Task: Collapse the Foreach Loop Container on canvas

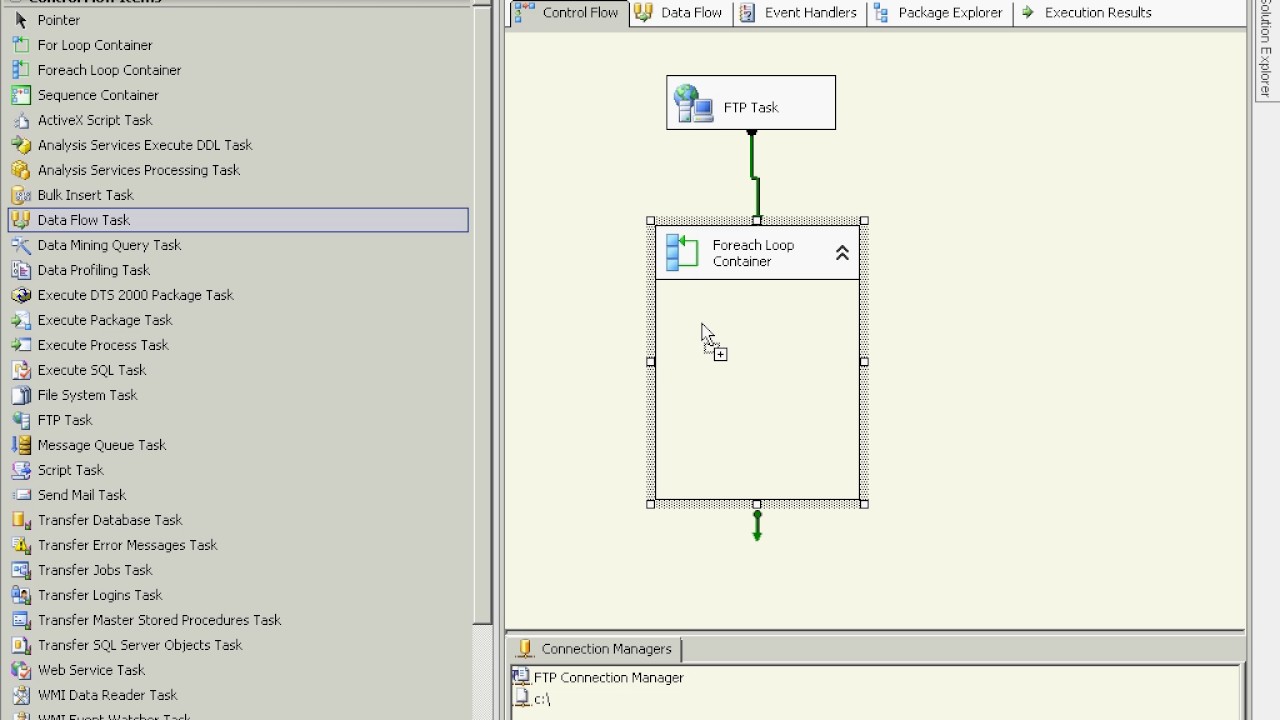Action: (842, 253)
